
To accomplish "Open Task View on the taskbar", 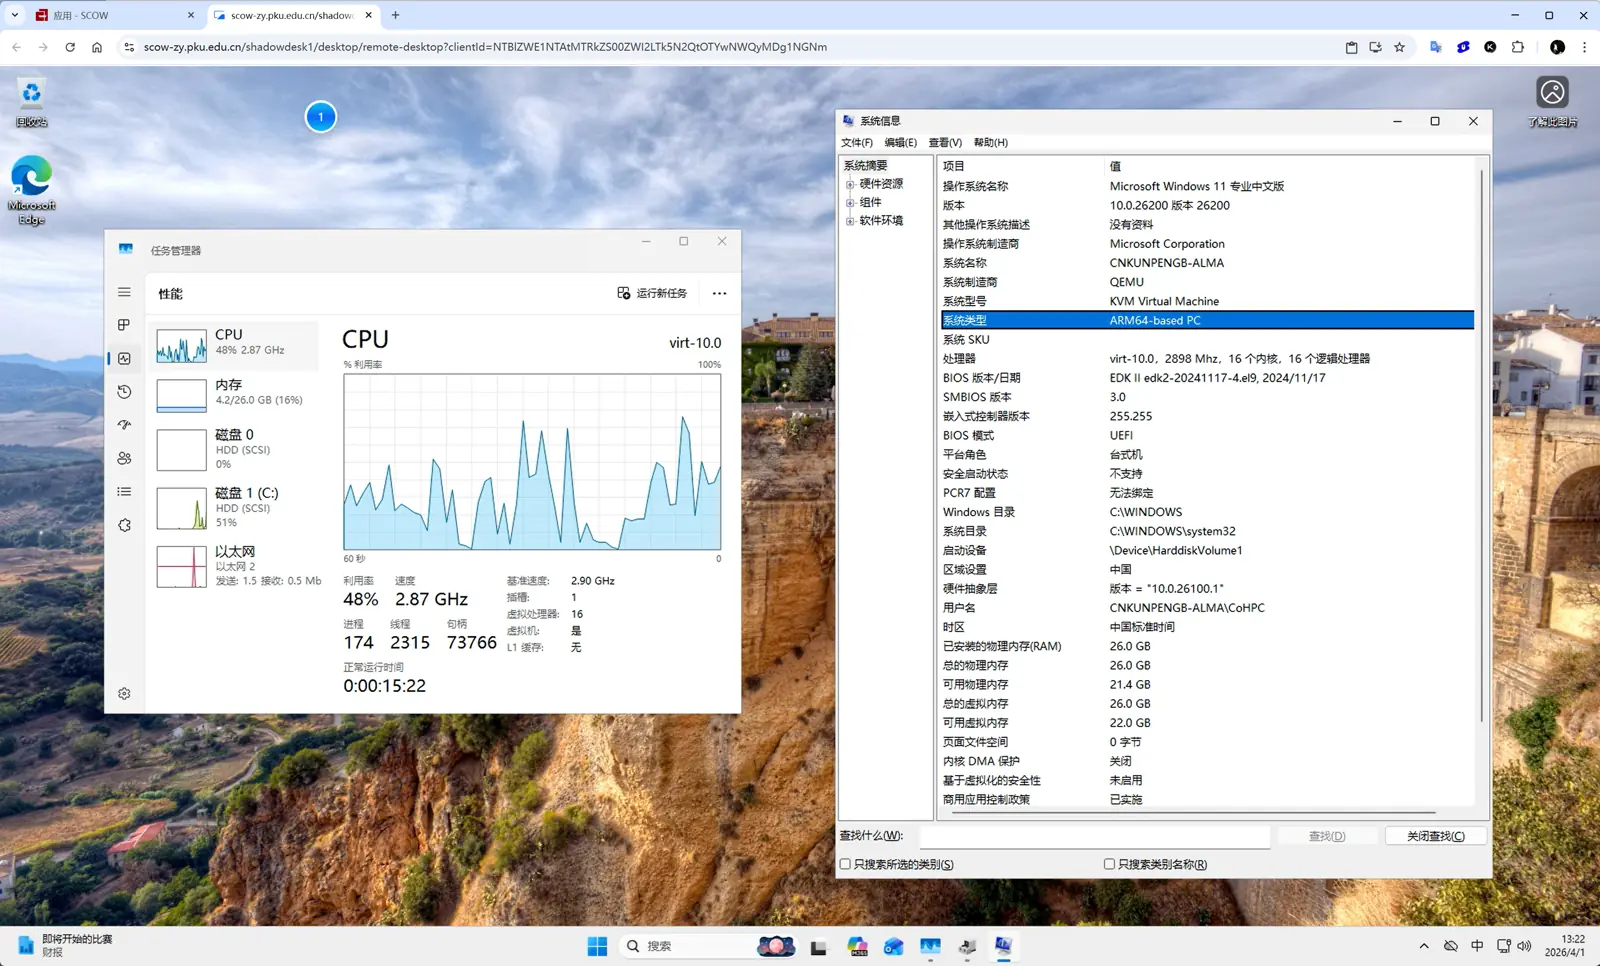I will (x=819, y=946).
